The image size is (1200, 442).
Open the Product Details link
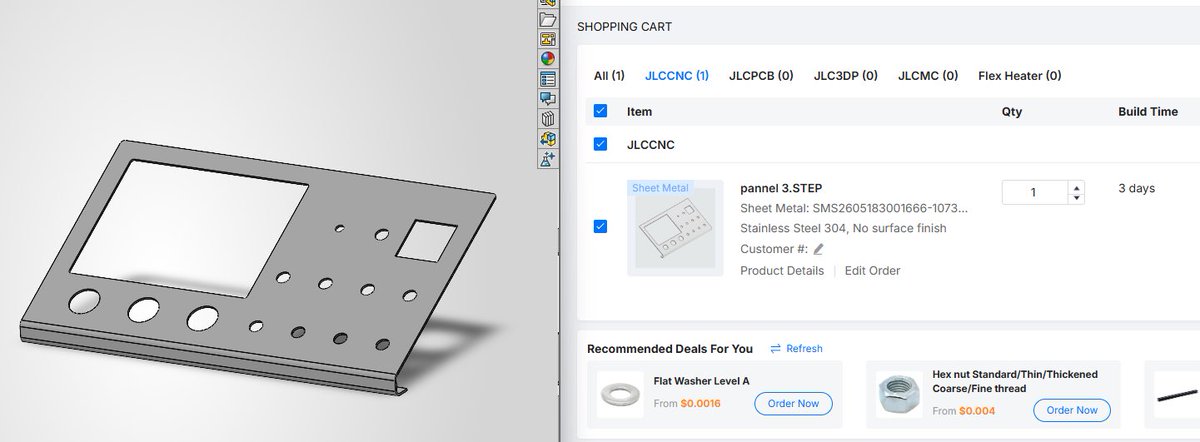coord(782,271)
